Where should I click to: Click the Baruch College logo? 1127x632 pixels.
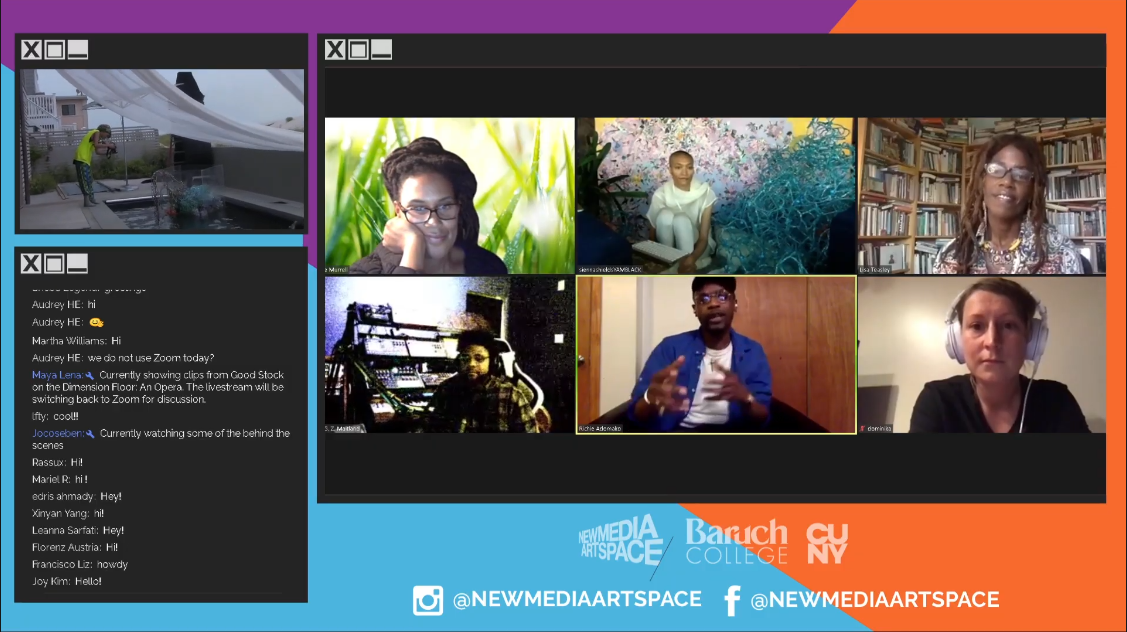[737, 541]
